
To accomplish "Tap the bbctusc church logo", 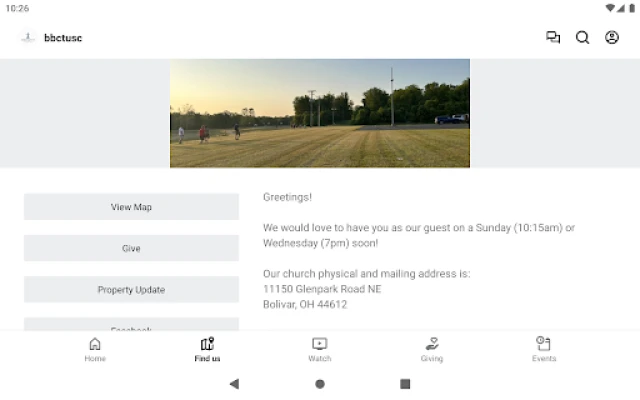I will click(x=28, y=38).
